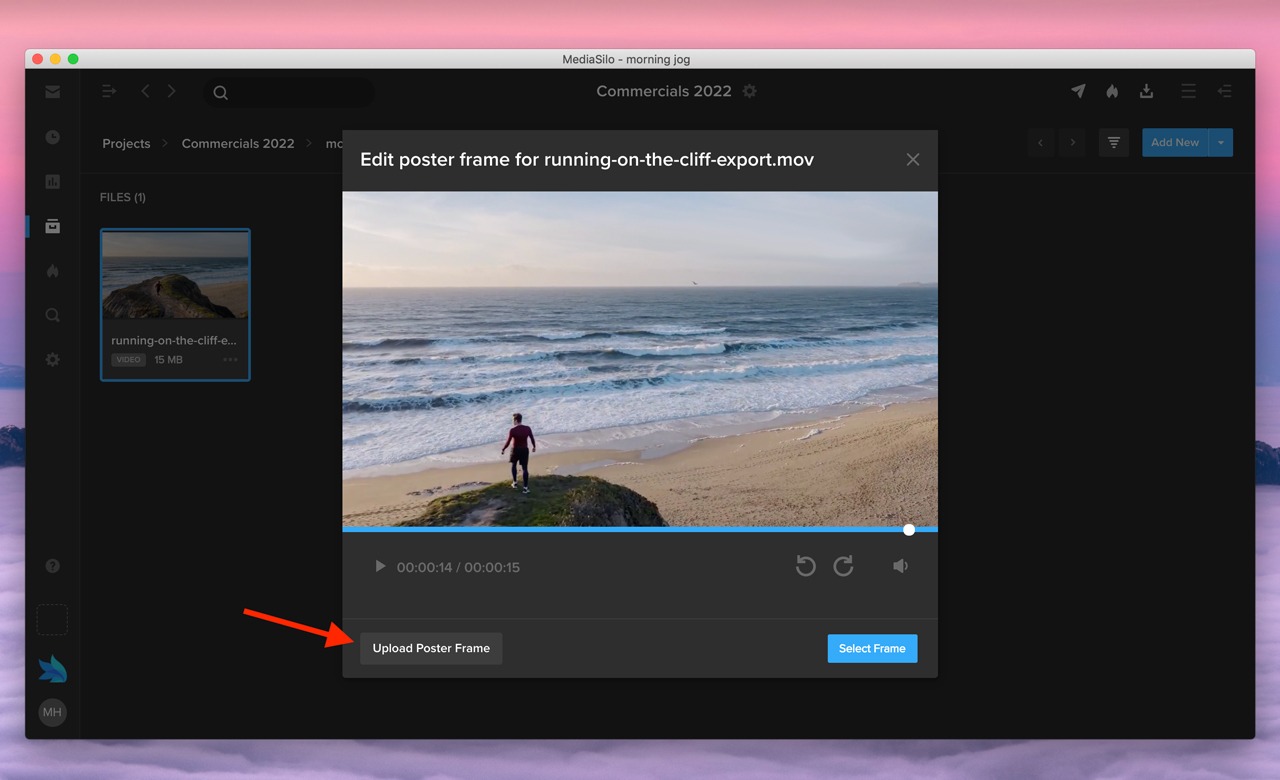Click the MediaSilo leaf logo
Viewport: 1280px width, 780px height.
tap(52, 668)
